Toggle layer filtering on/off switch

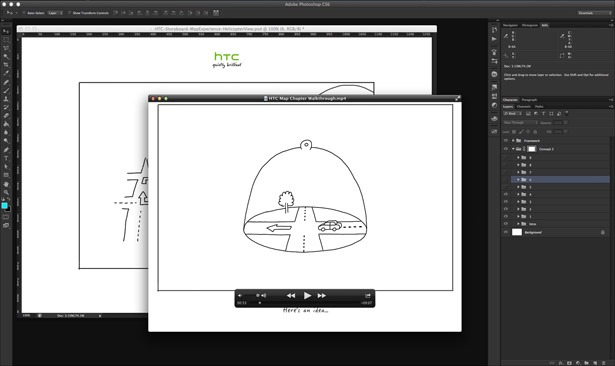pyautogui.click(x=566, y=113)
